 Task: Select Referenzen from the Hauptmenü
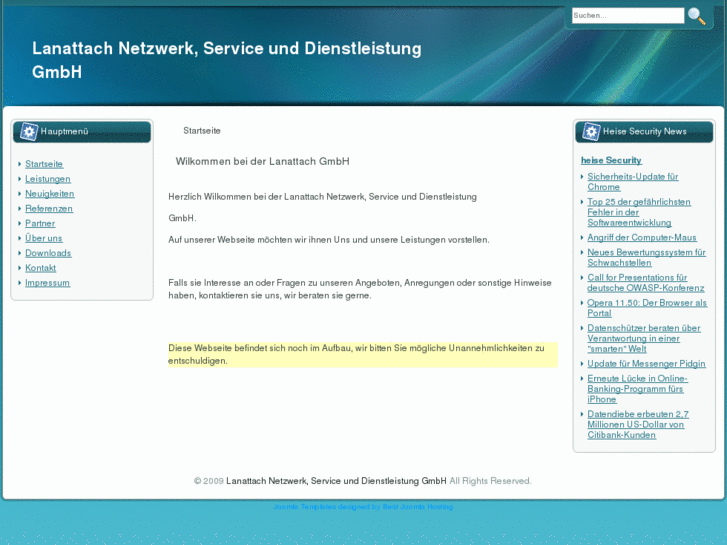49,209
